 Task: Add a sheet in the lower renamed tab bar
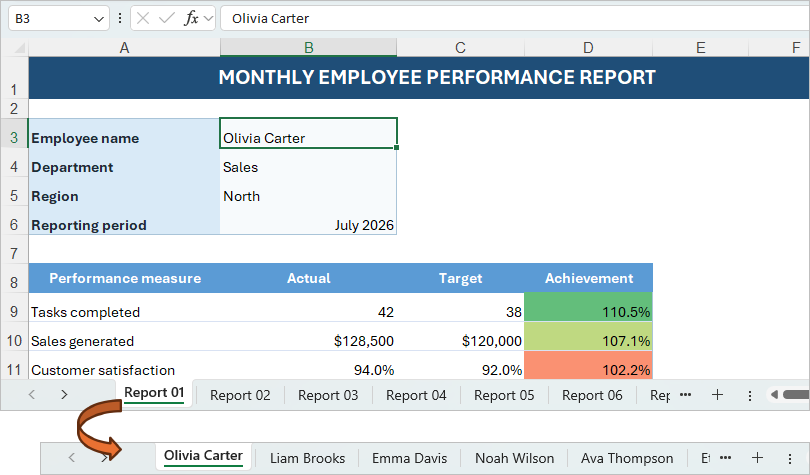[757, 458]
